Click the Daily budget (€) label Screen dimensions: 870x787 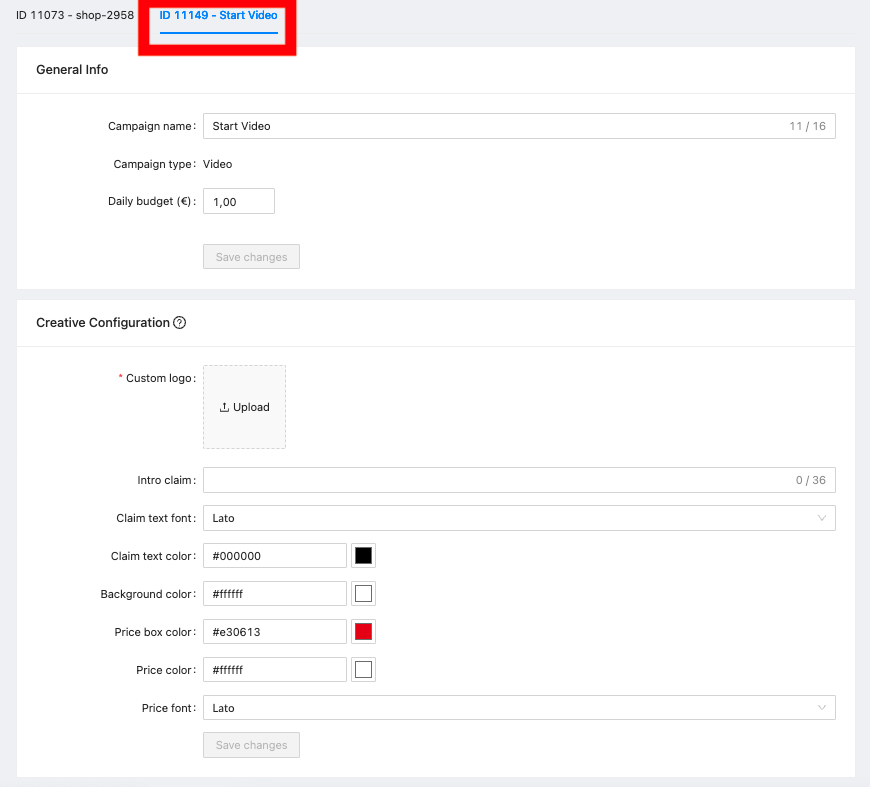(150, 201)
